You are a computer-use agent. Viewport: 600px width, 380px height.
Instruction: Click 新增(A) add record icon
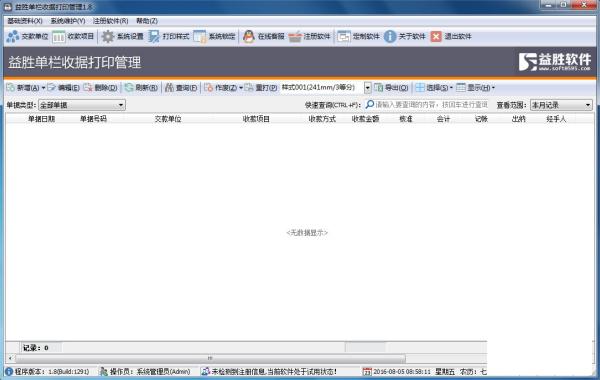11,88
